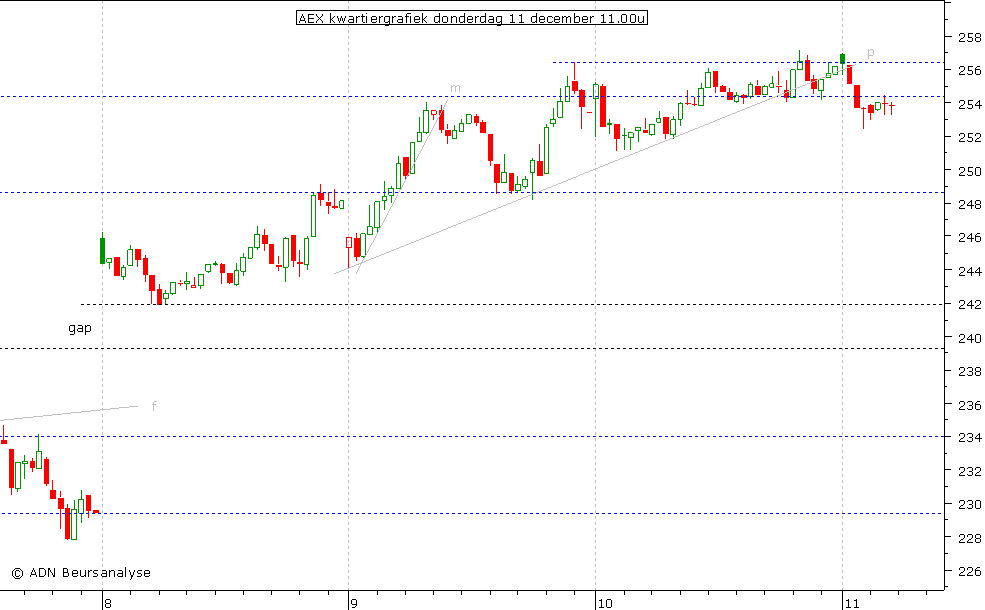Click the '232' price axis label
The height and width of the screenshot is (610, 985).
pyautogui.click(x=970, y=472)
